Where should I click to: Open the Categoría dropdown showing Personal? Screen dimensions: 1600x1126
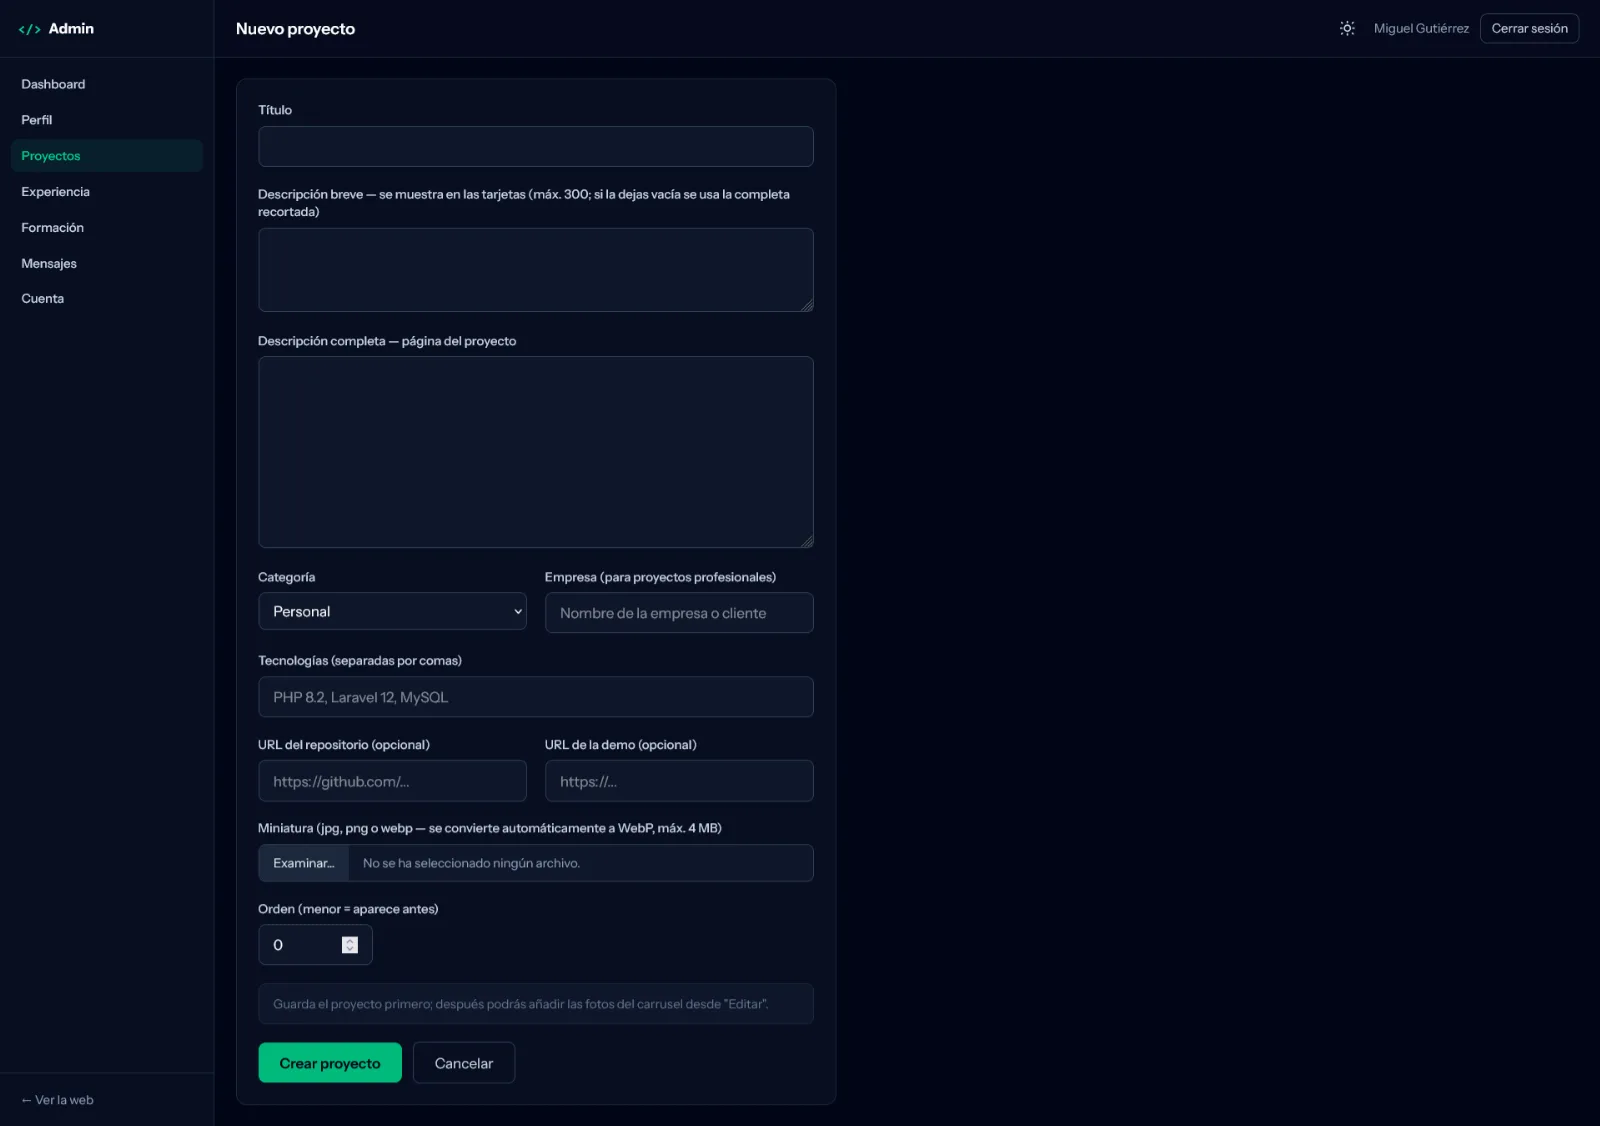(x=392, y=611)
